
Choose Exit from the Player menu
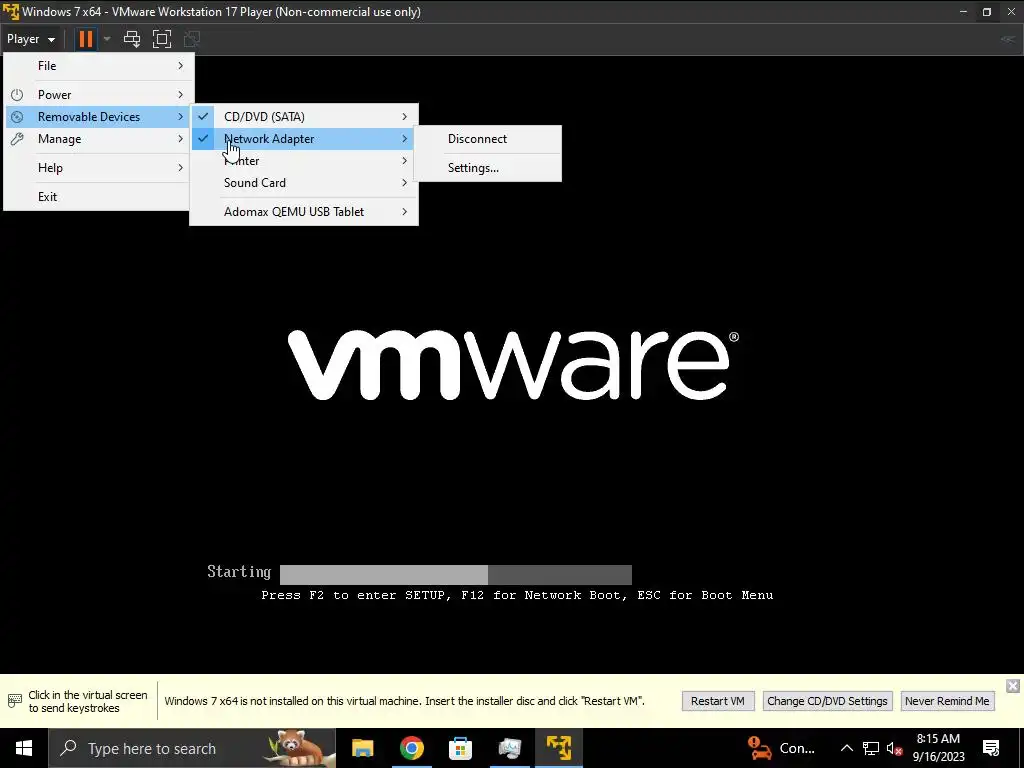[x=99, y=197]
